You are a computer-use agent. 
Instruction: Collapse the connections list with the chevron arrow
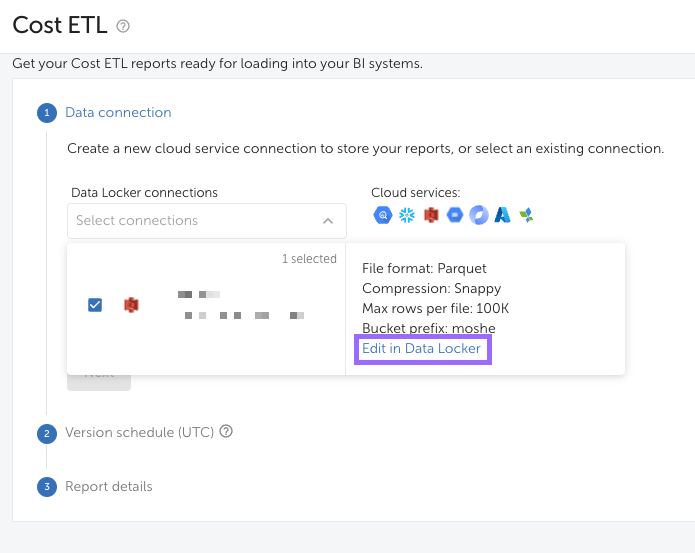[x=328, y=221]
